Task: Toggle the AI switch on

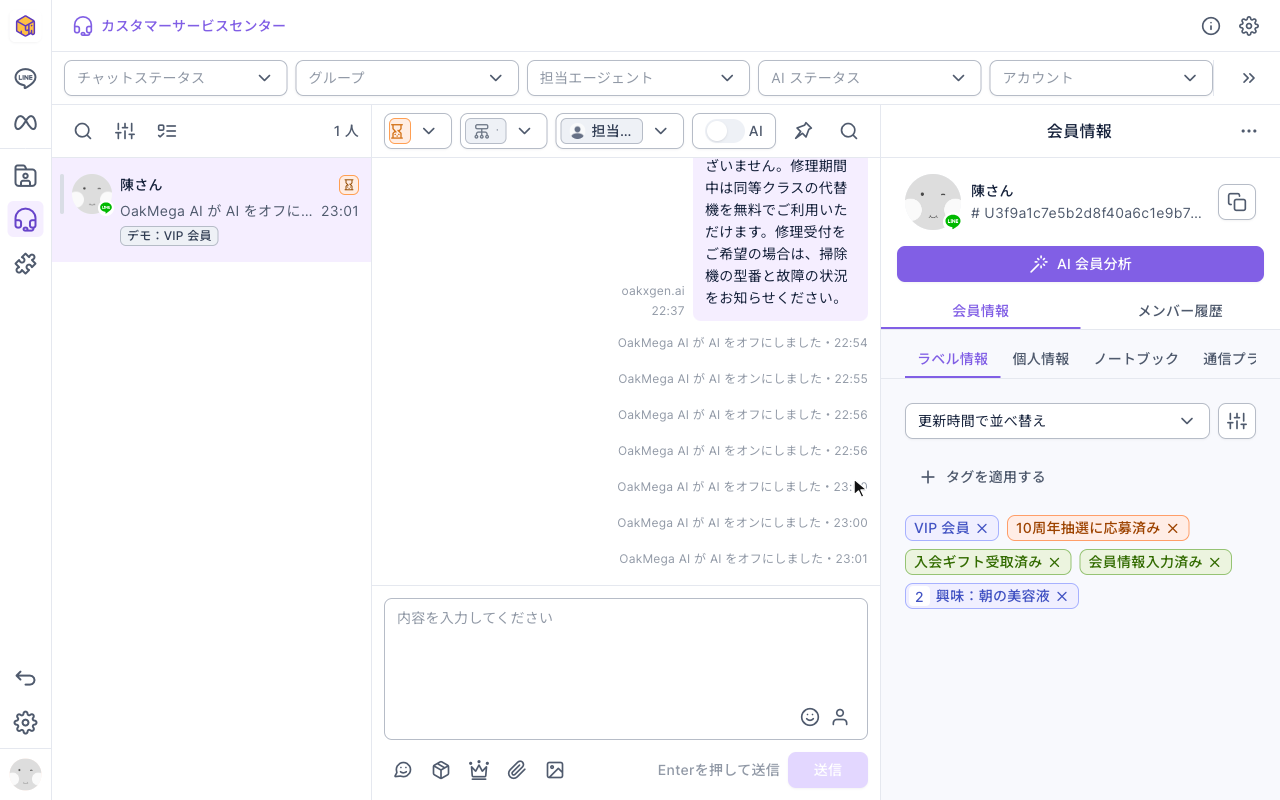Action: (x=724, y=131)
